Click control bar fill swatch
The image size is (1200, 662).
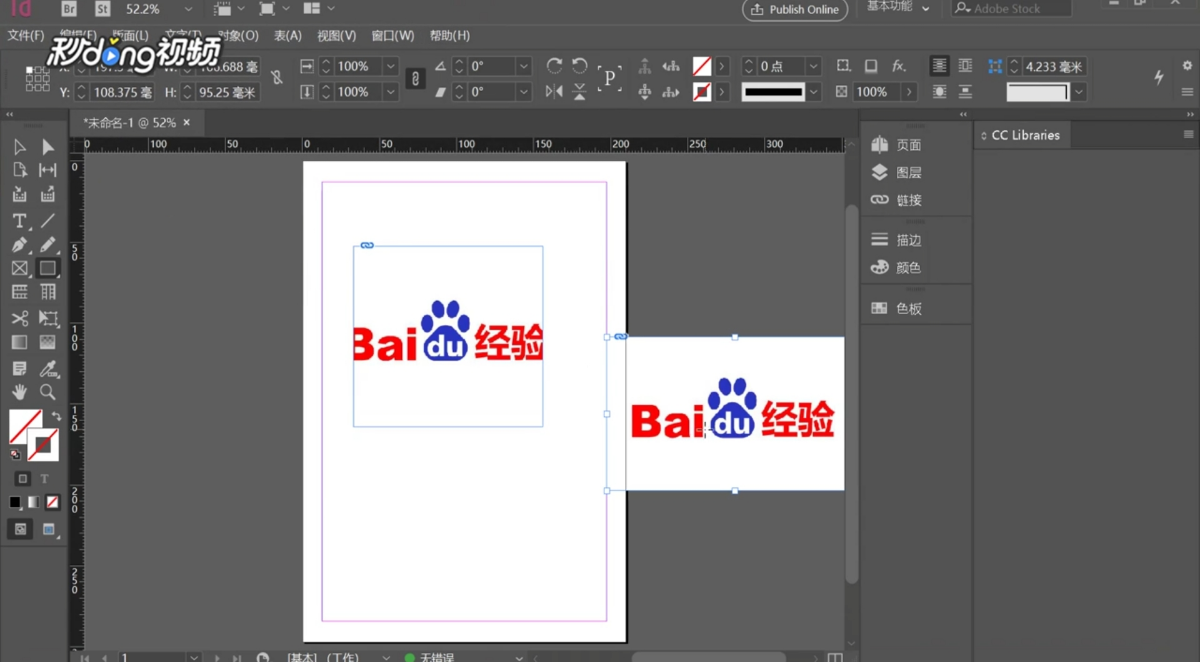(702, 66)
